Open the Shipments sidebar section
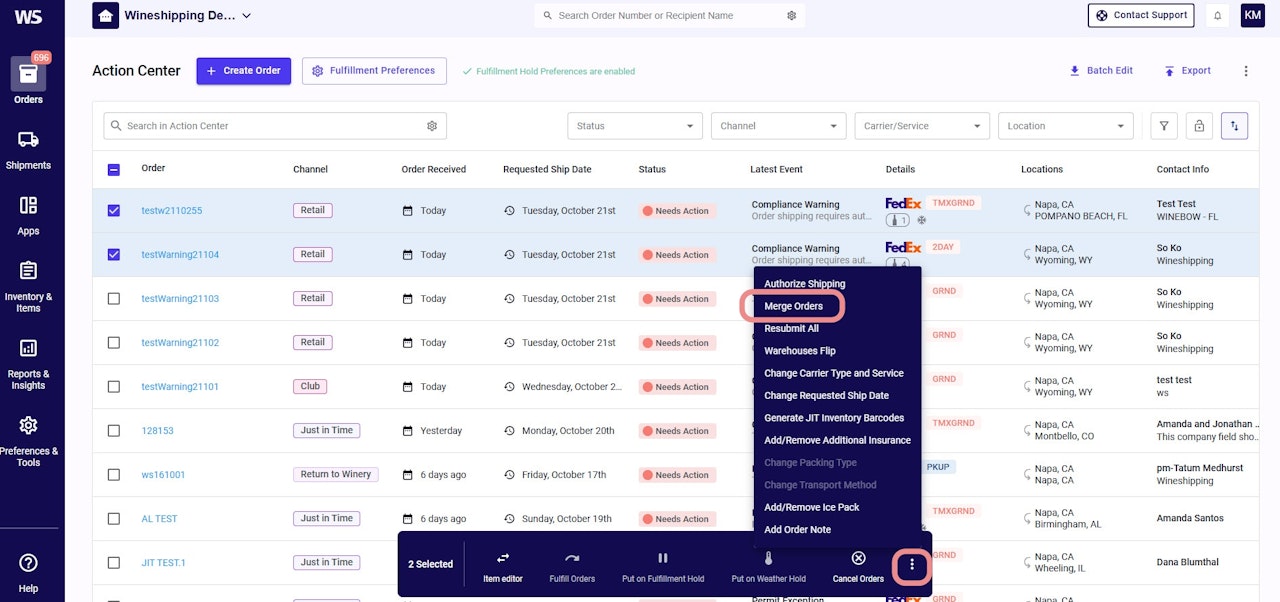This screenshot has height=602, width=1280. 28,150
